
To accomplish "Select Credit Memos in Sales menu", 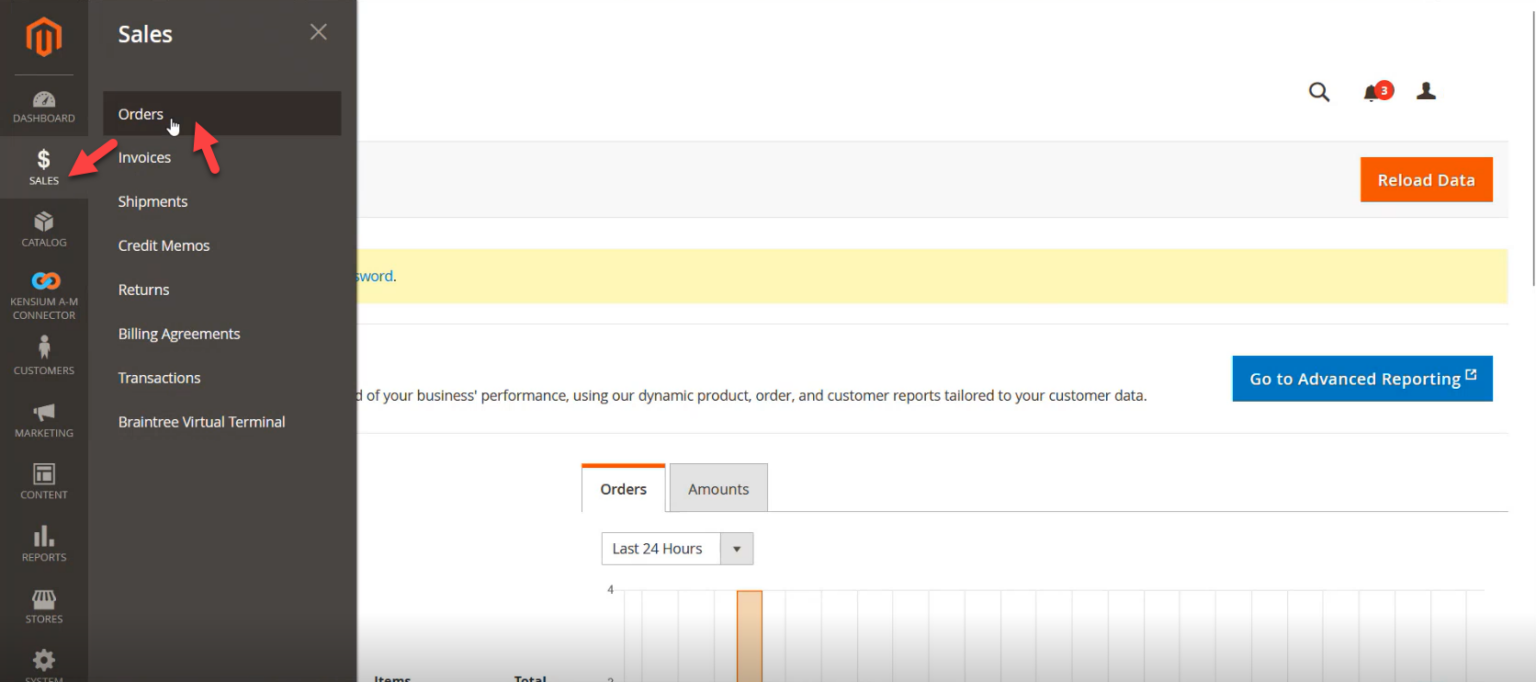I will click(x=163, y=245).
